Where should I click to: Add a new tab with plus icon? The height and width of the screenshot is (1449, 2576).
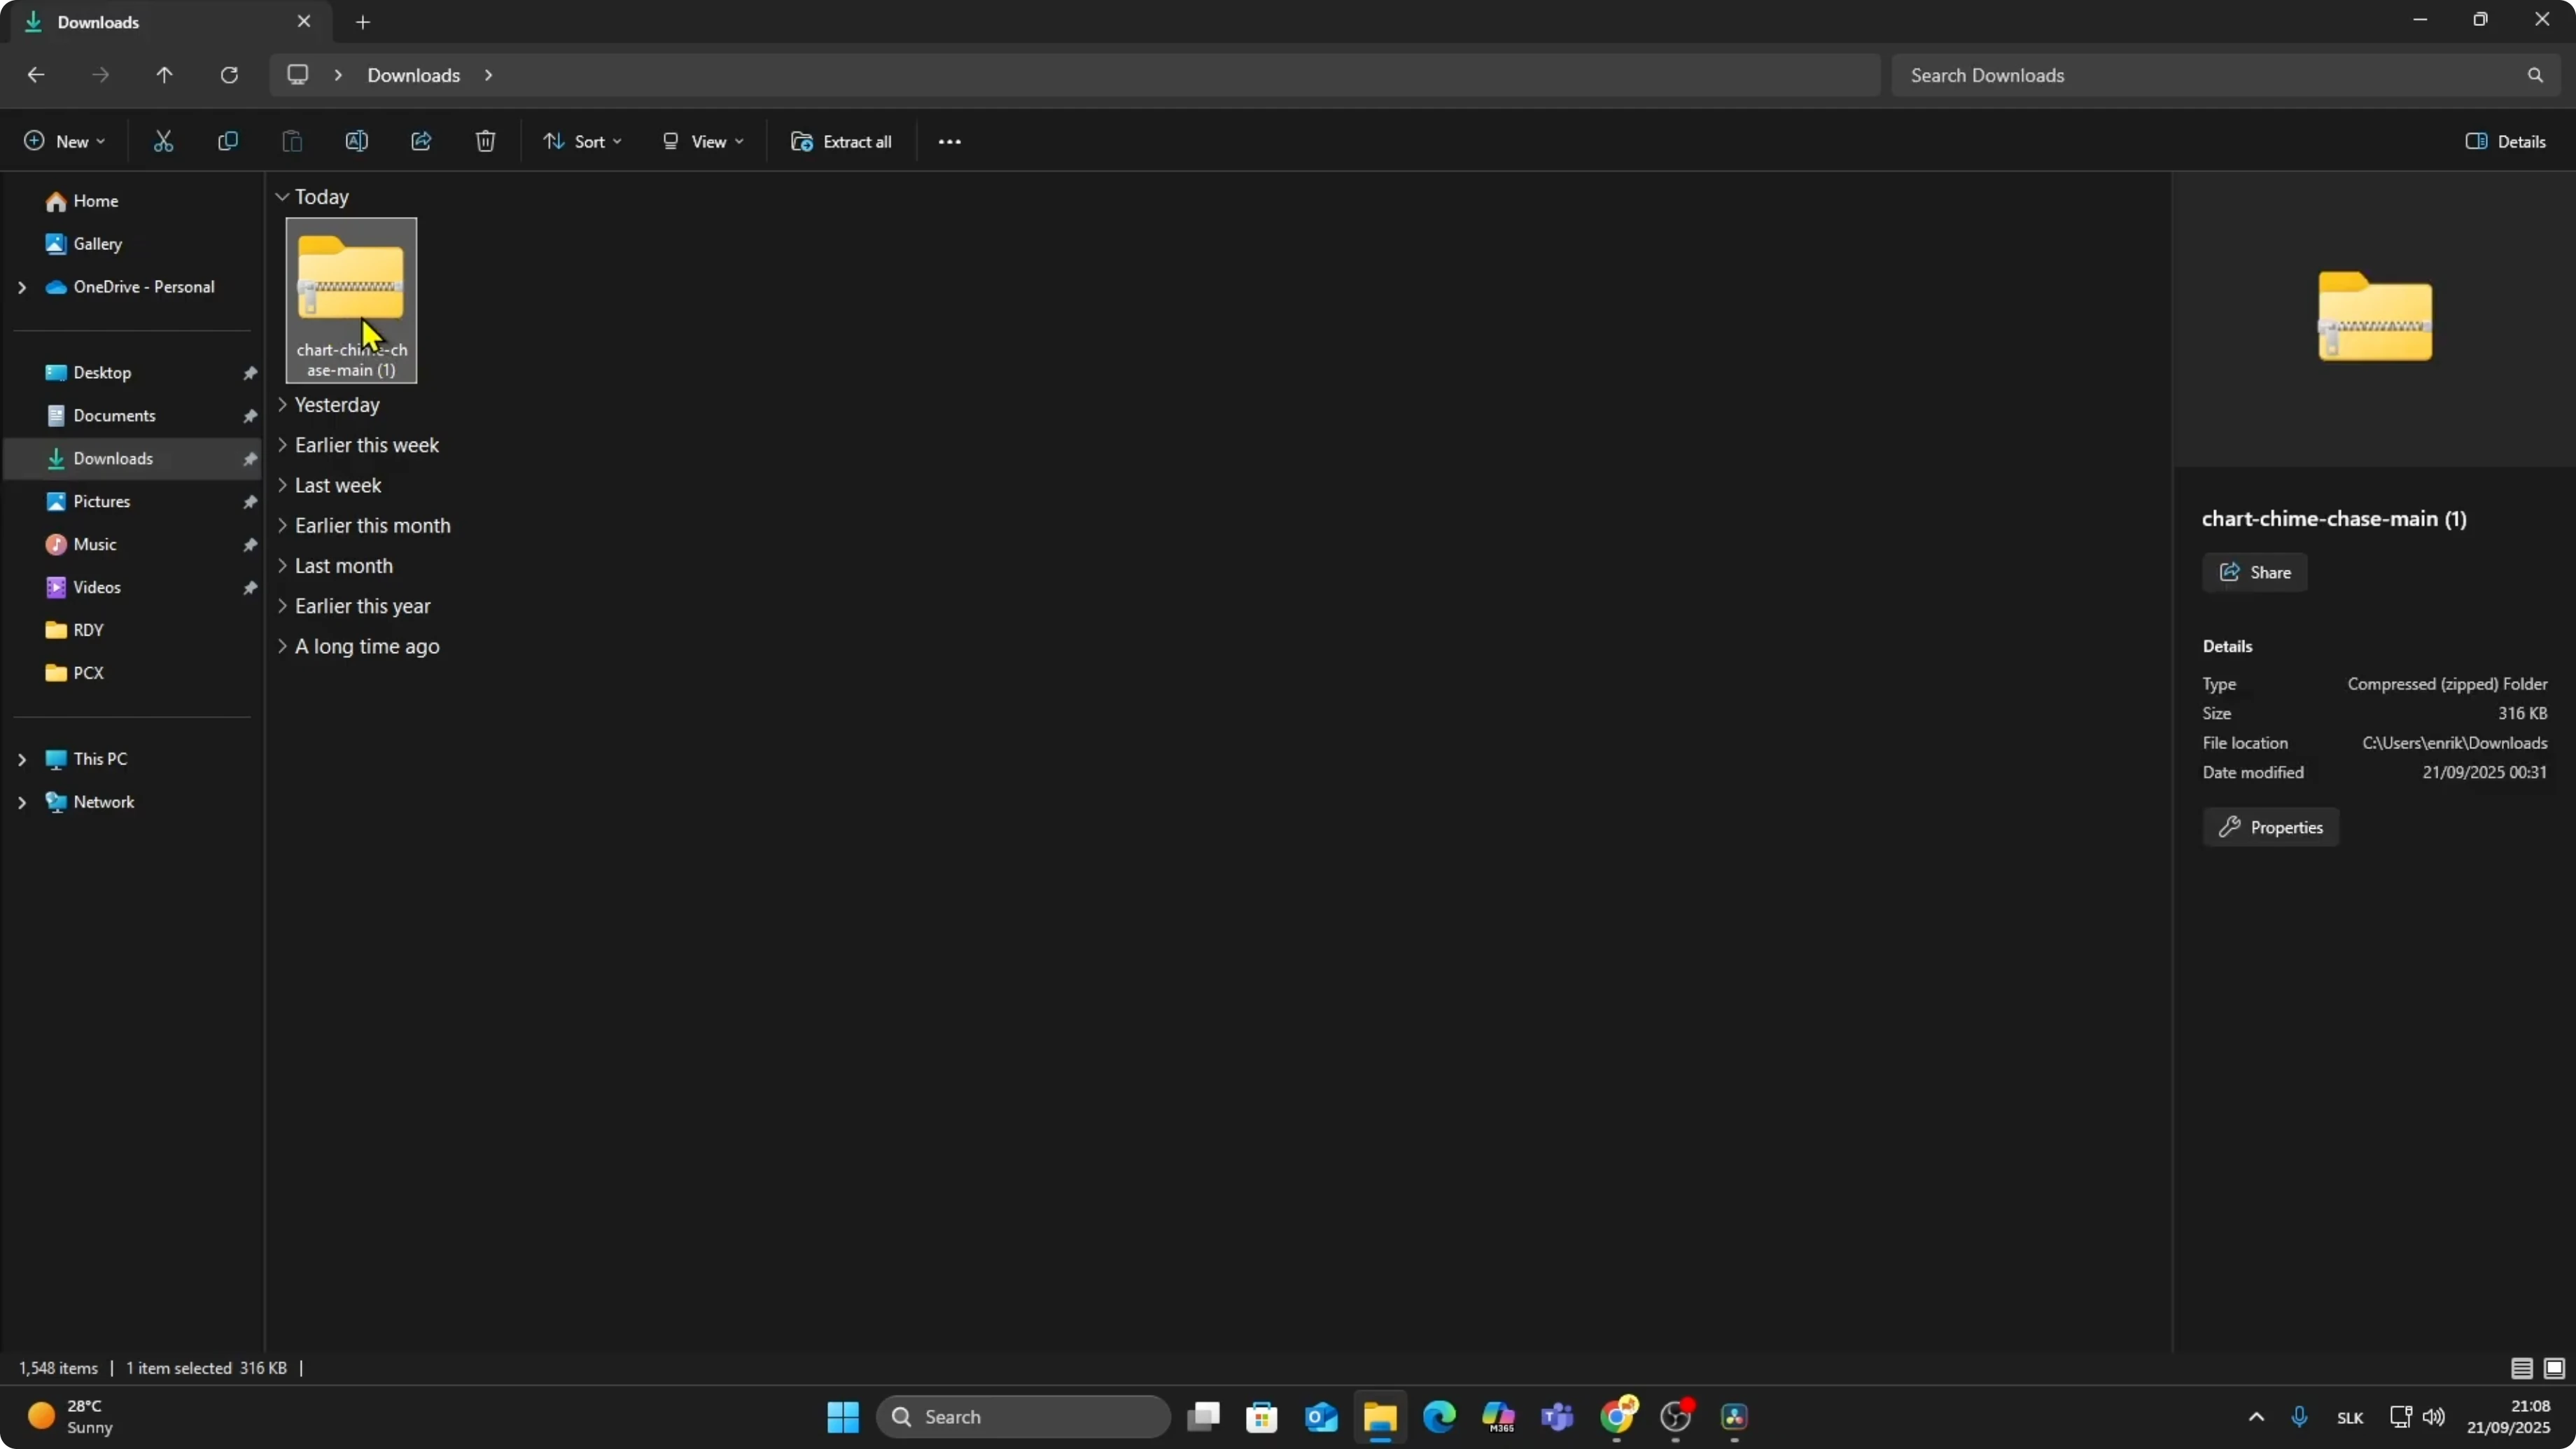click(363, 22)
